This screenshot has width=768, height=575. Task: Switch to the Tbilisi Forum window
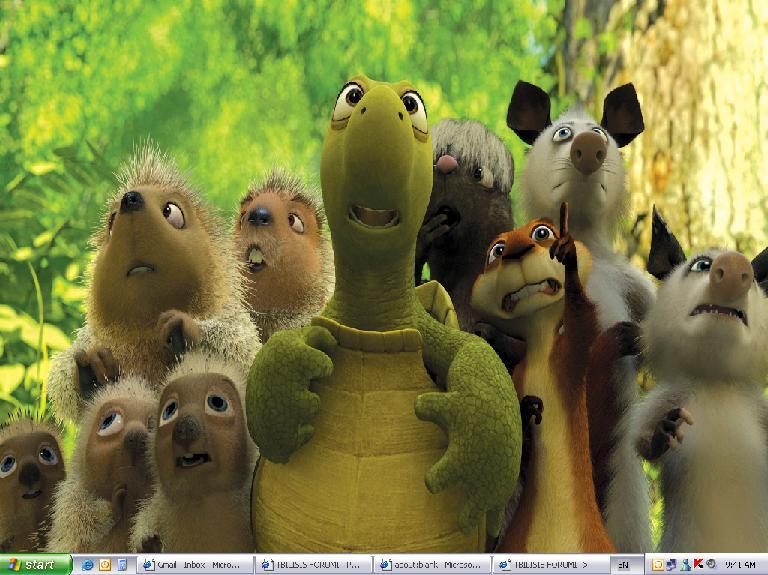click(x=551, y=565)
